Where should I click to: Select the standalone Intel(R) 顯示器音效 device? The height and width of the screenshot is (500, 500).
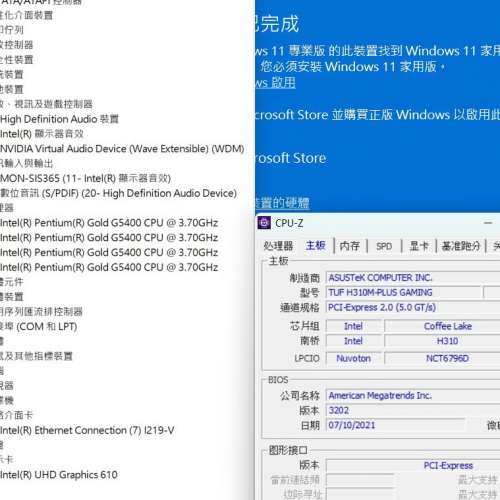click(42, 134)
